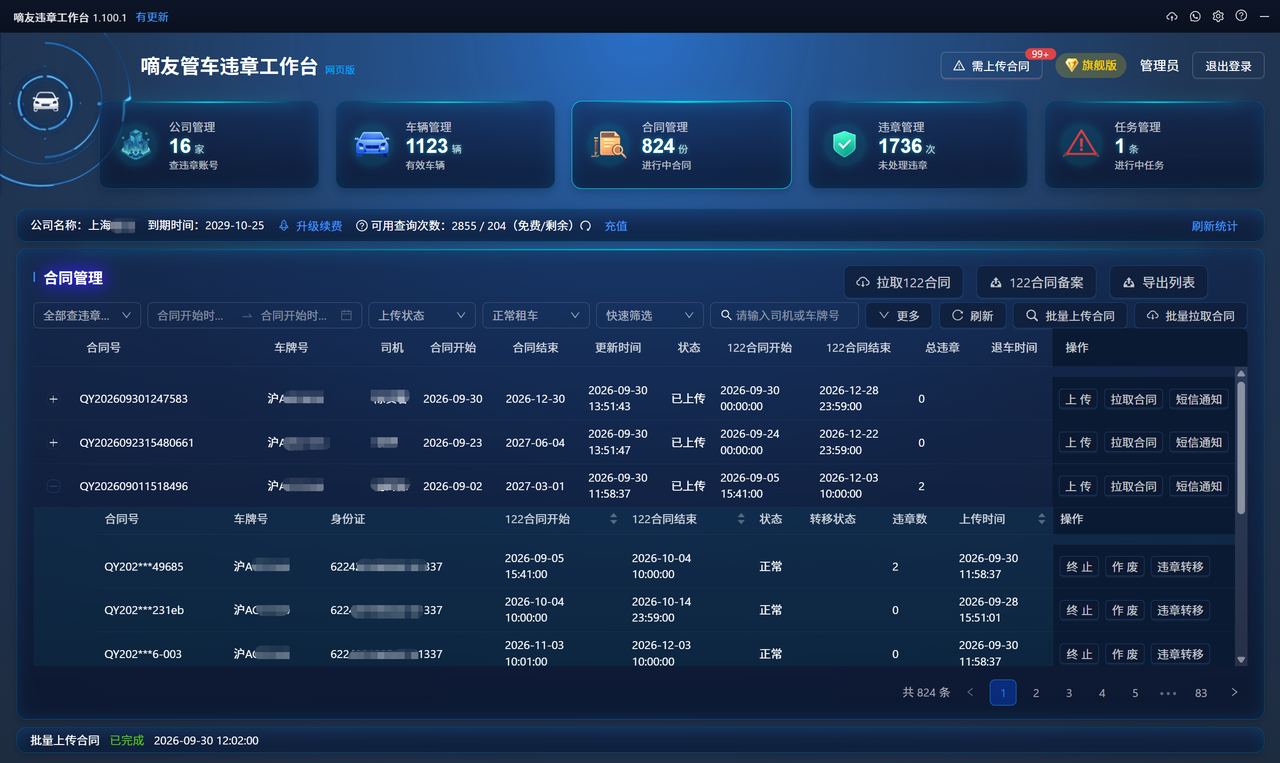Click 短信通知 for contract QY2026092315480661
The height and width of the screenshot is (763, 1280).
click(1198, 443)
